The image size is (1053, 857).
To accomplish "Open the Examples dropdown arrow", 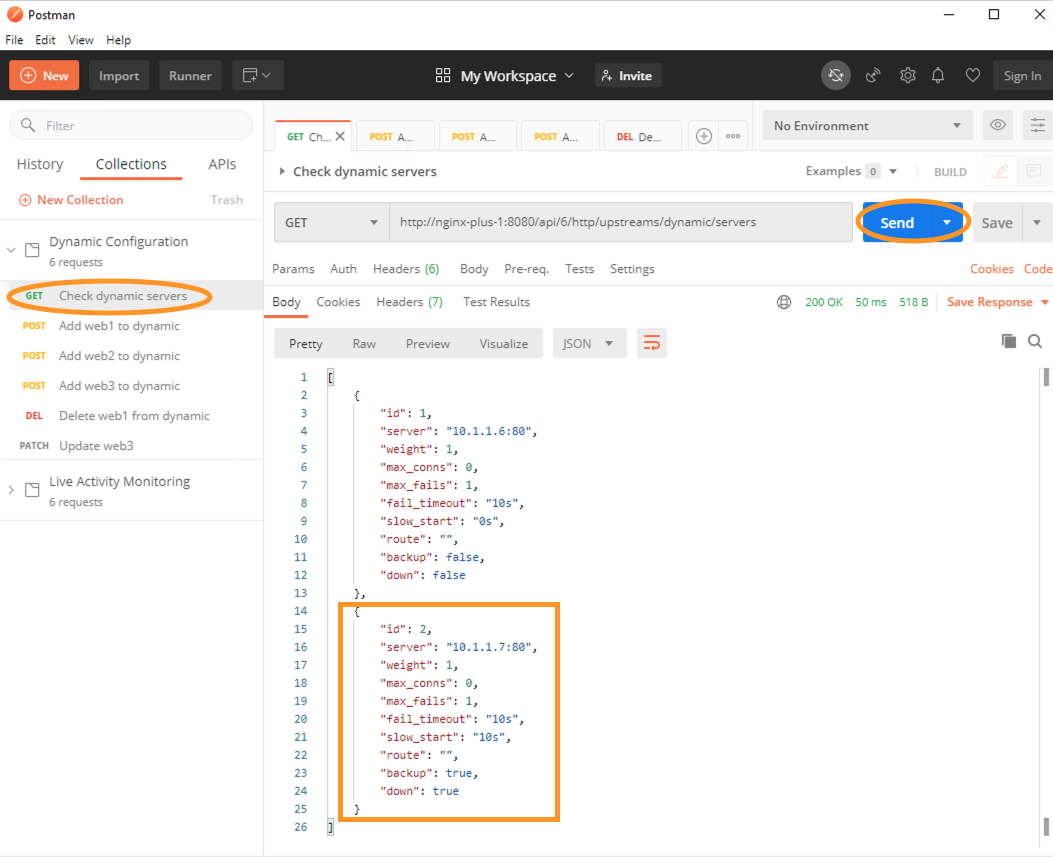I will coord(893,171).
